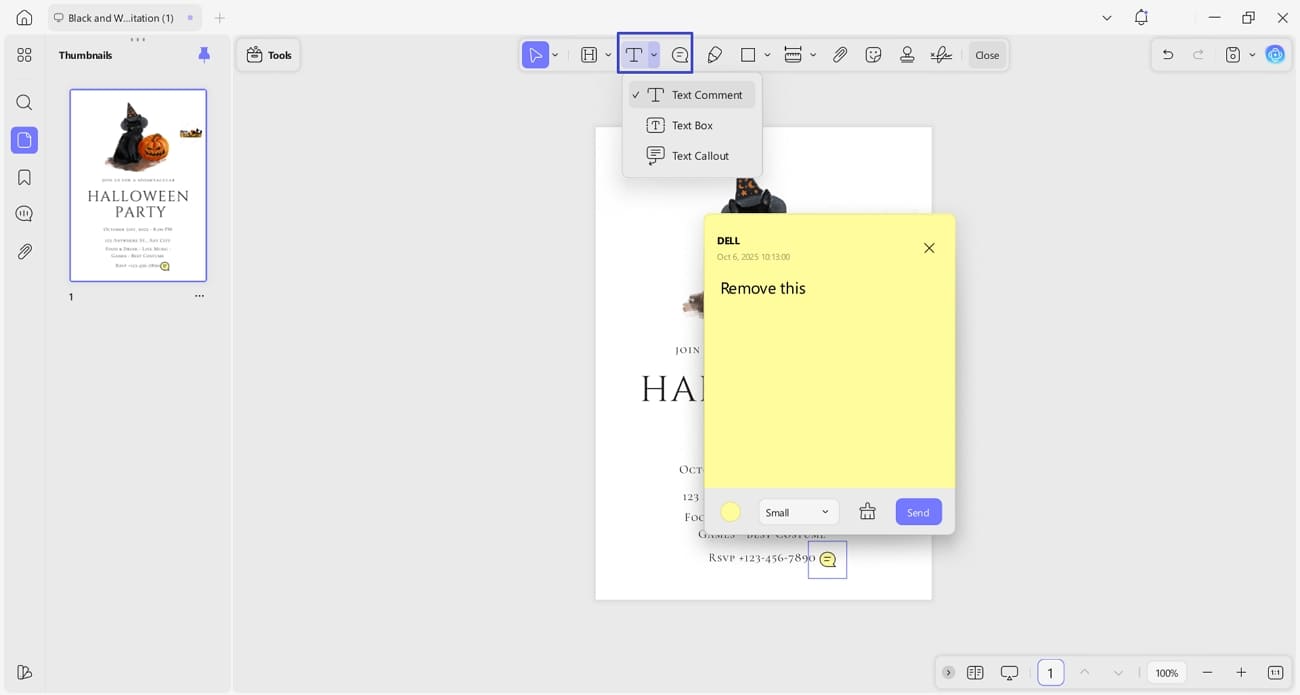Select Text Box from the open menu
Viewport: 1300px width, 695px height.
[691, 124]
